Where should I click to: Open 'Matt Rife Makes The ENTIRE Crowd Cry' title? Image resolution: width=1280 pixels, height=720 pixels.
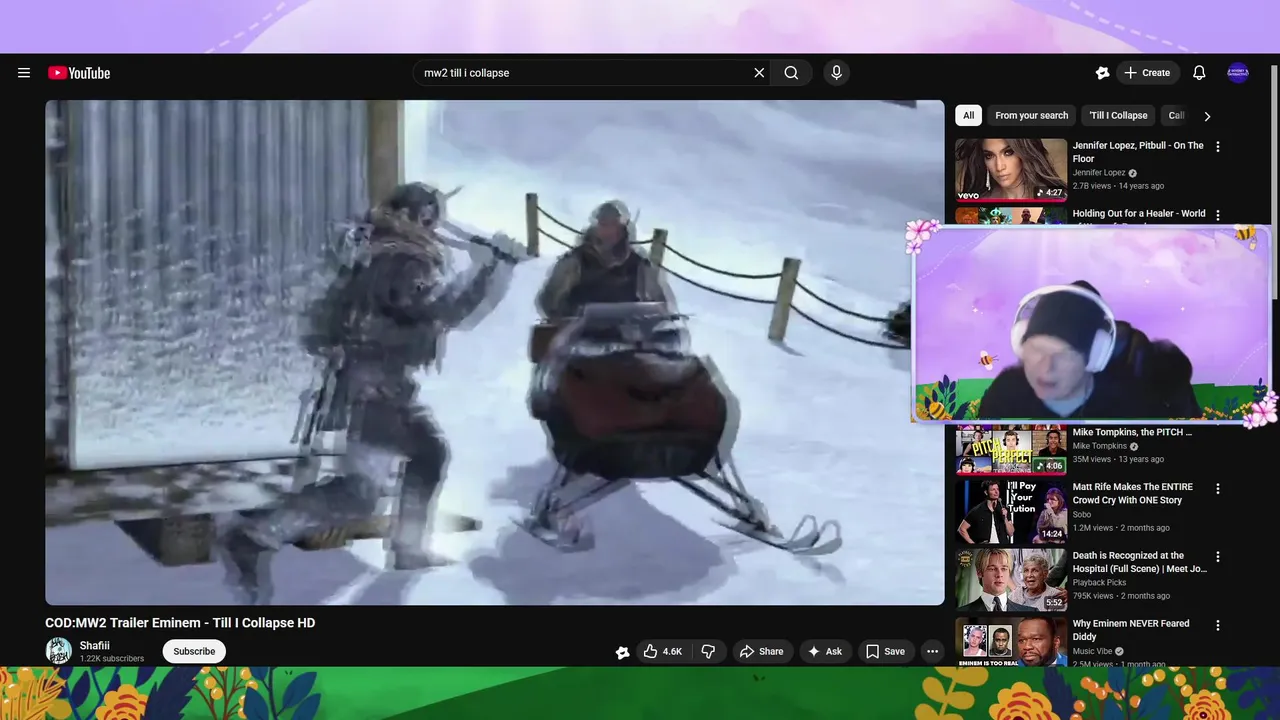[1133, 494]
